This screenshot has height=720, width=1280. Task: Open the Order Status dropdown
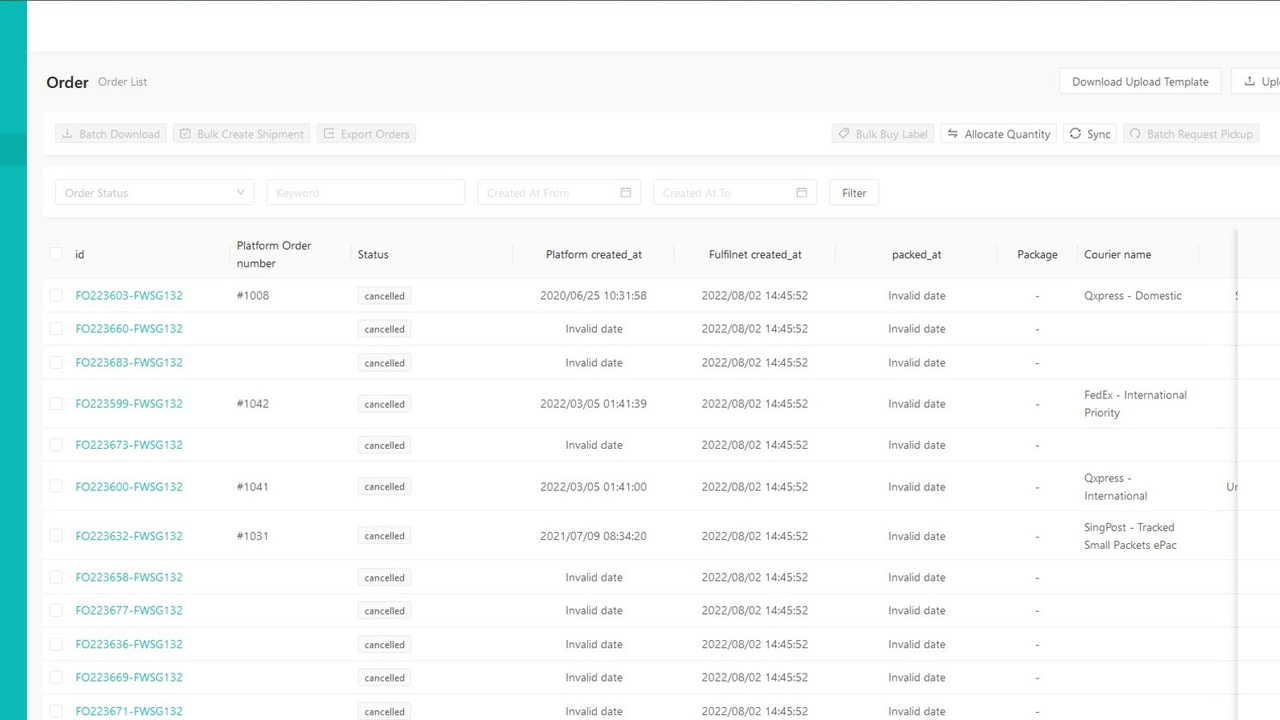pos(150,192)
